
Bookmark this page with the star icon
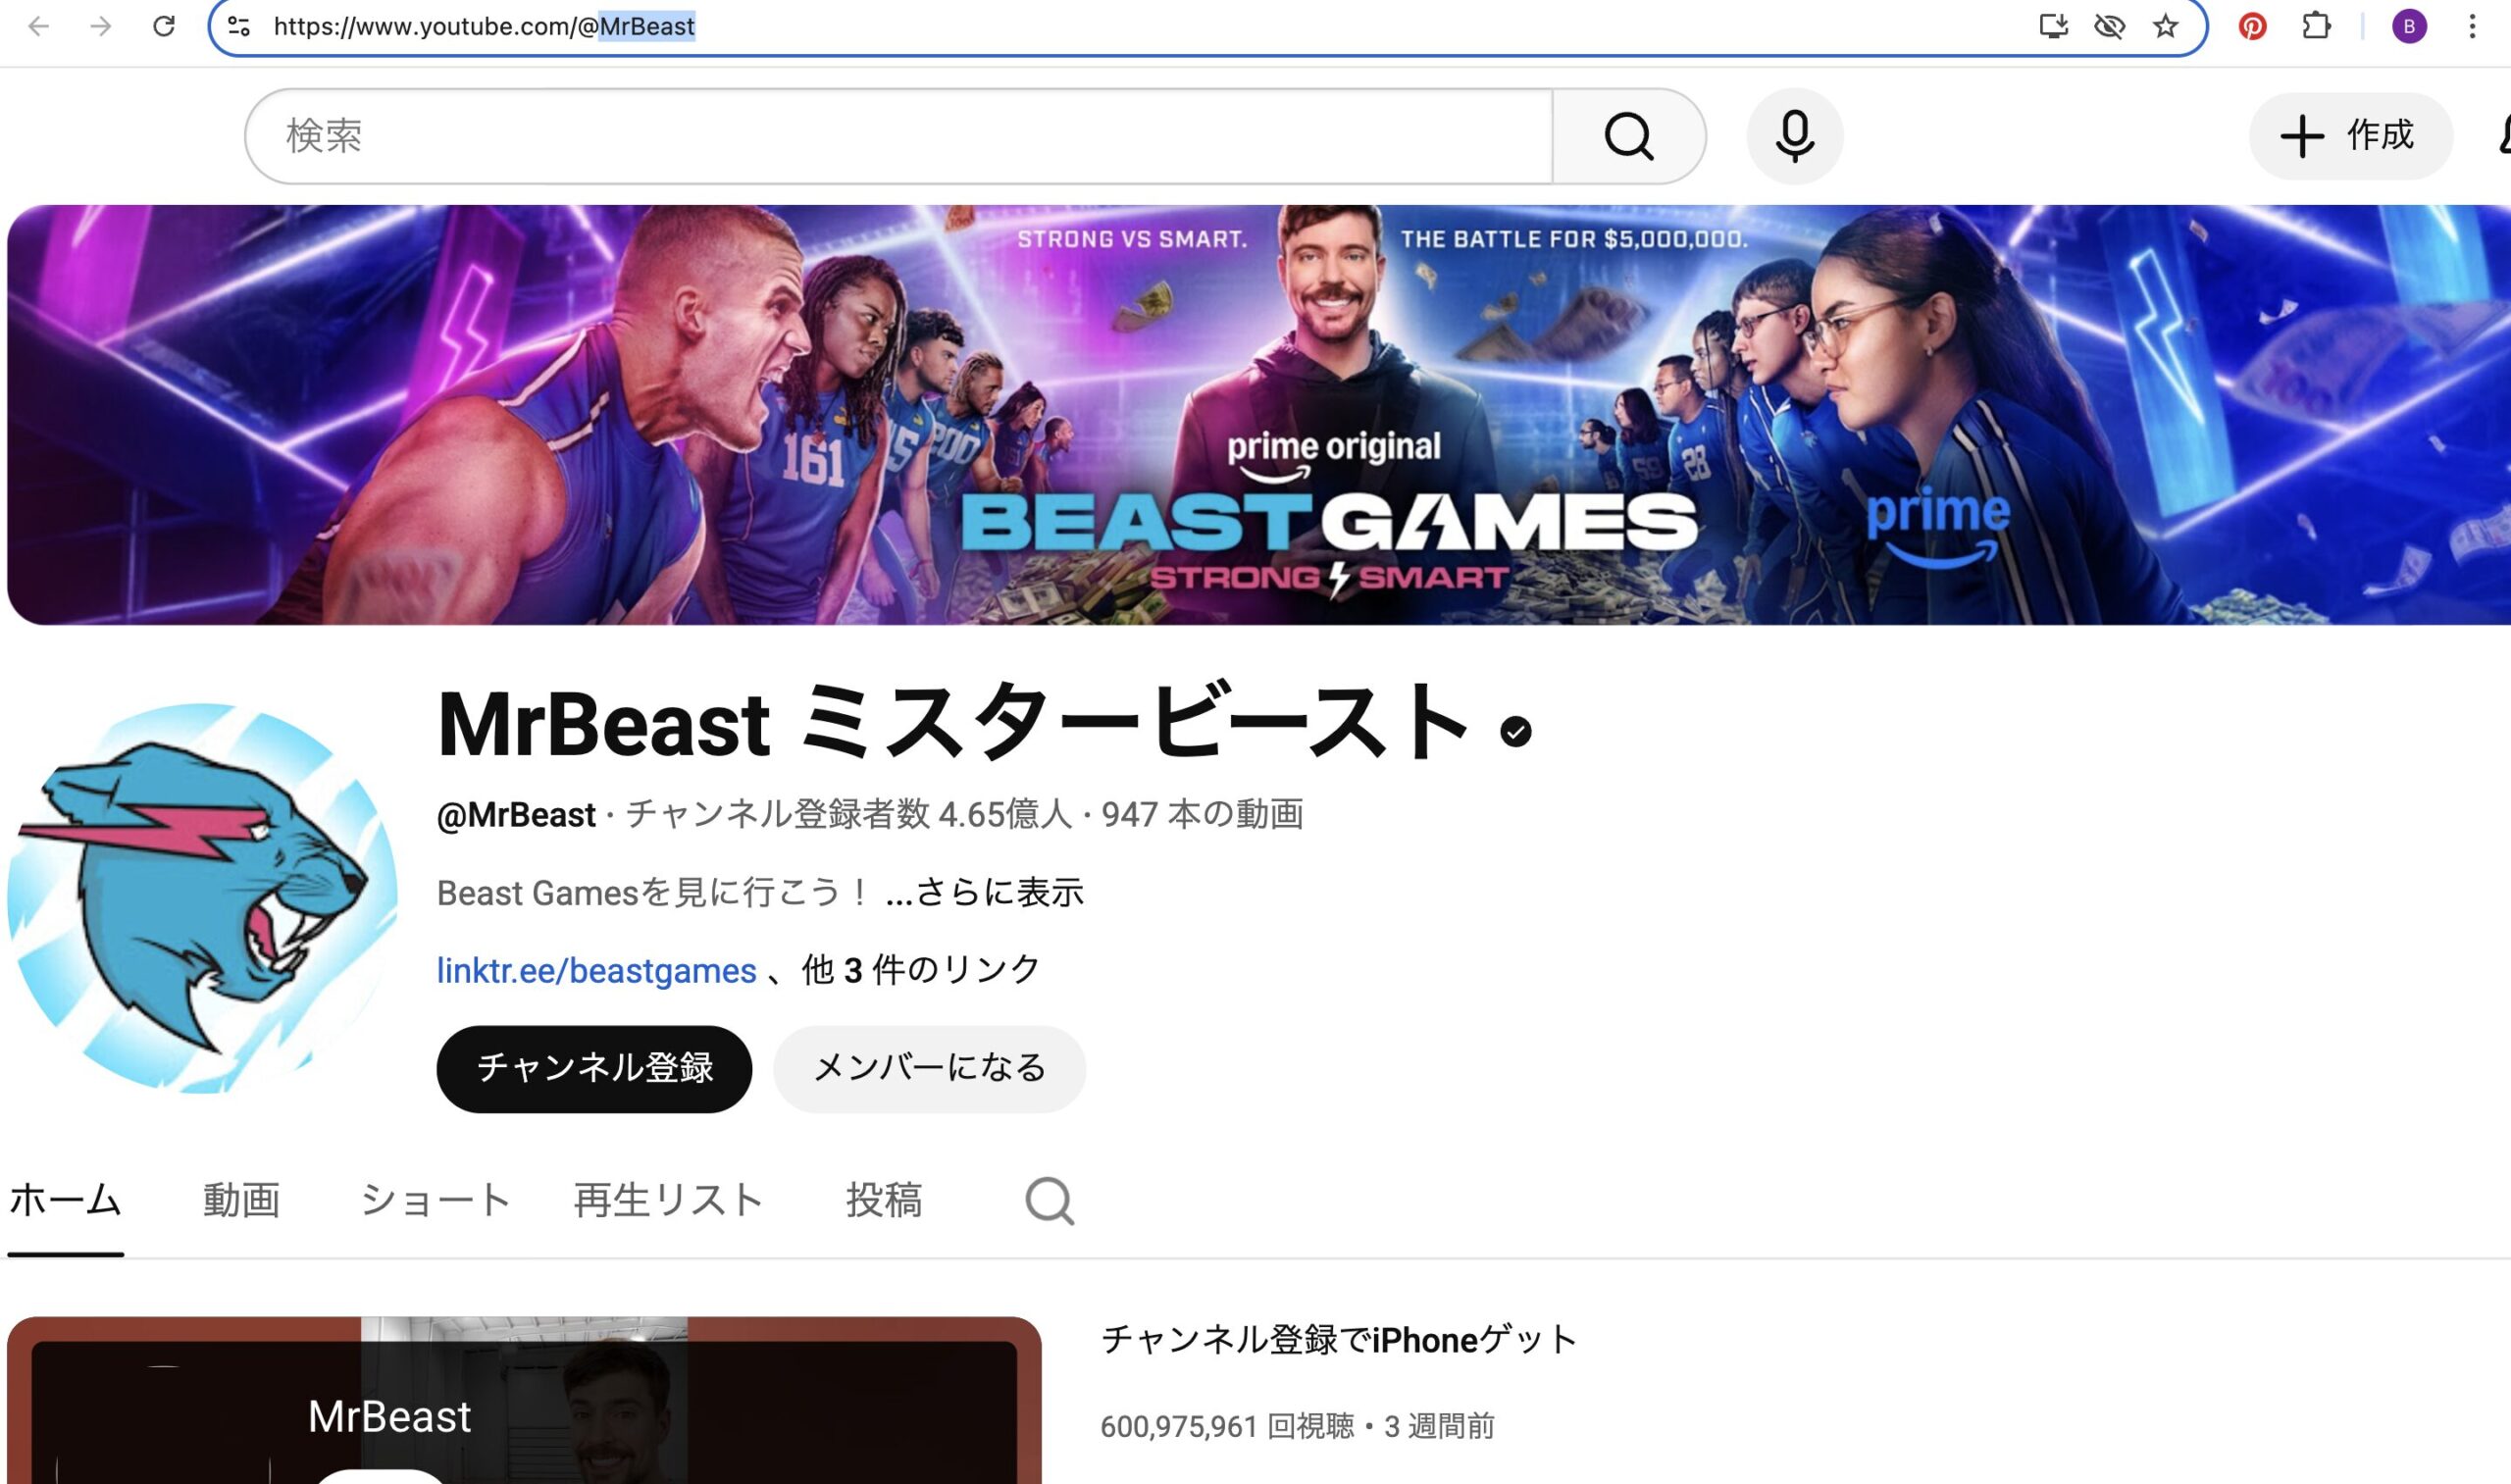(x=2165, y=26)
